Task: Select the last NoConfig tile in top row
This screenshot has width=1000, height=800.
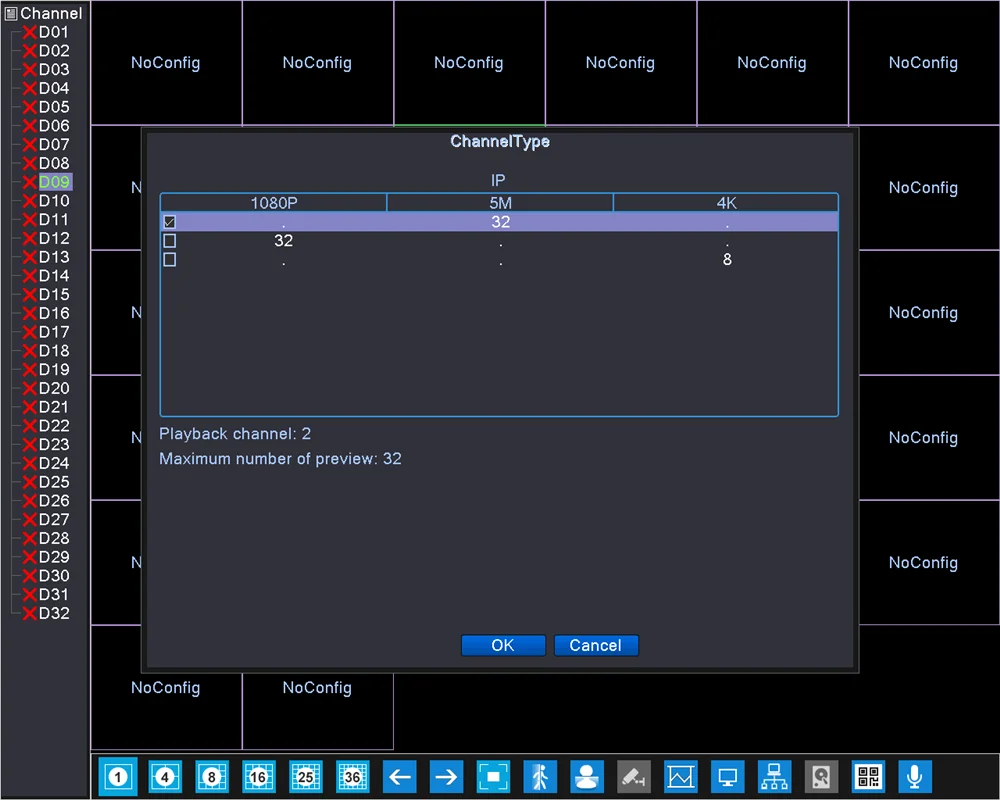Action: 923,63
